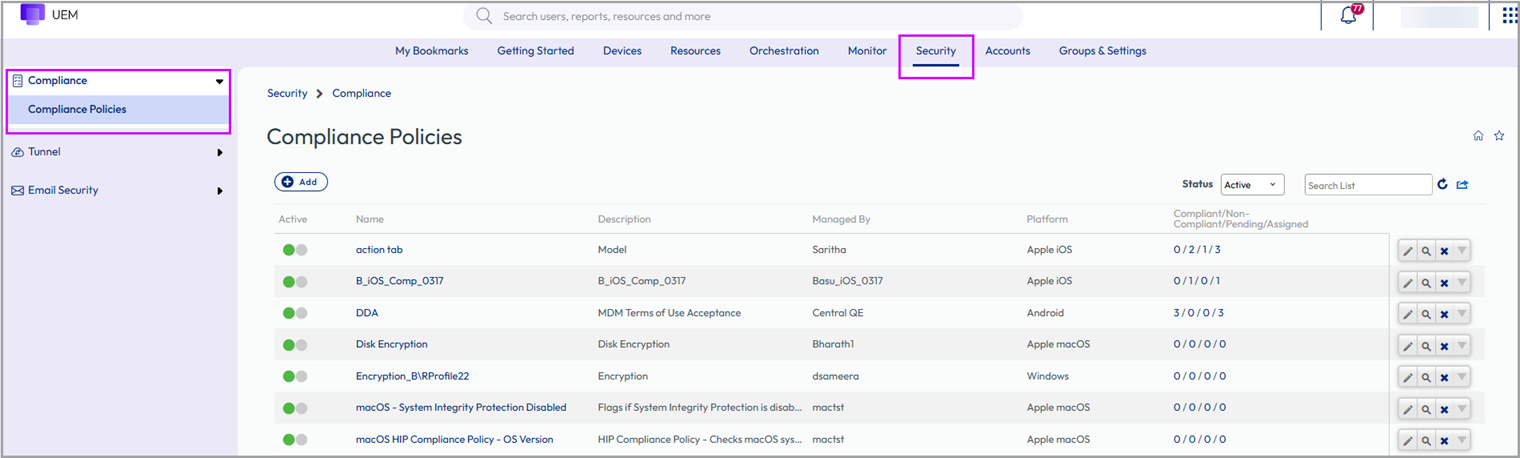The height and width of the screenshot is (458, 1520).
Task: Open more actions dropdown for Encryption_B\RProfile22
Action: [x=1462, y=377]
